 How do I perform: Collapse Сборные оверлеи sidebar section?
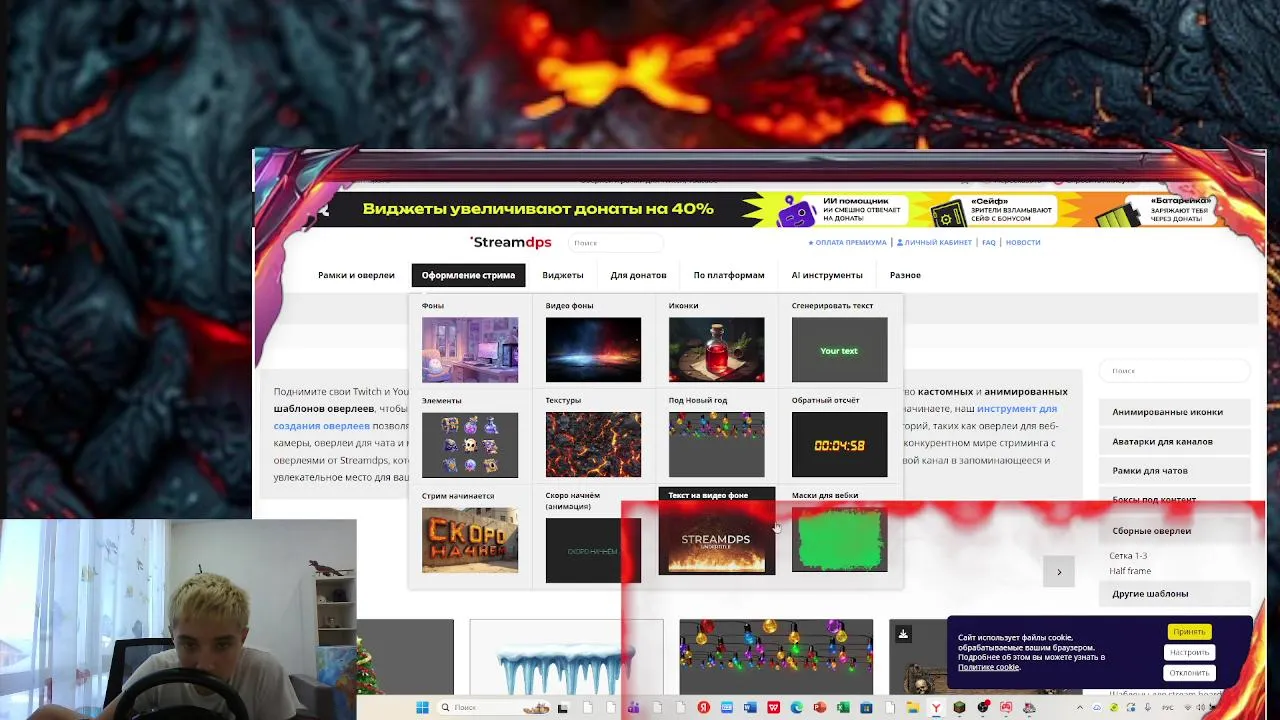tap(1175, 531)
